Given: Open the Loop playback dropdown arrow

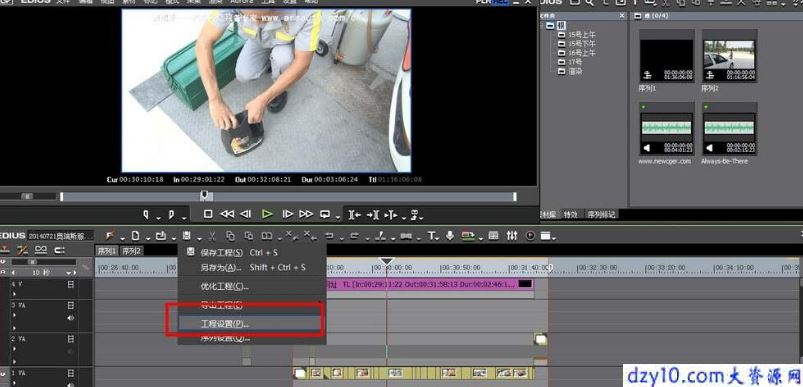Looking at the screenshot, I should click(x=337, y=218).
